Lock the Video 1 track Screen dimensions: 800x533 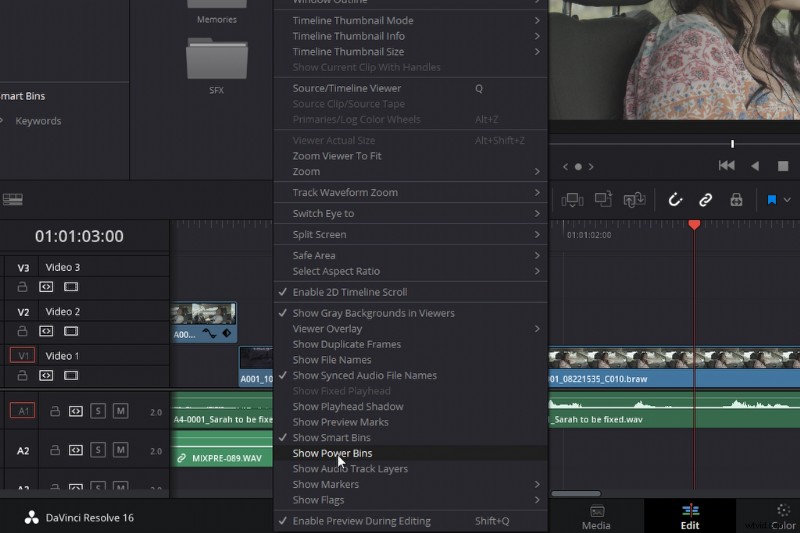tap(22, 375)
